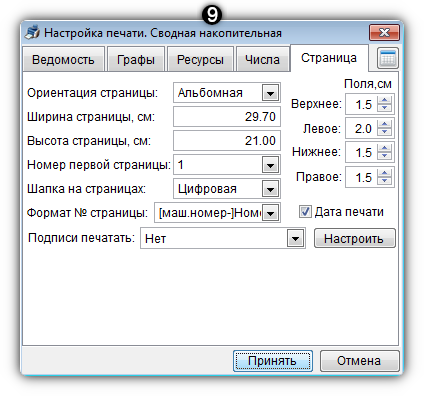Open the Графы tab
The width and height of the screenshot is (424, 396).
[136, 60]
